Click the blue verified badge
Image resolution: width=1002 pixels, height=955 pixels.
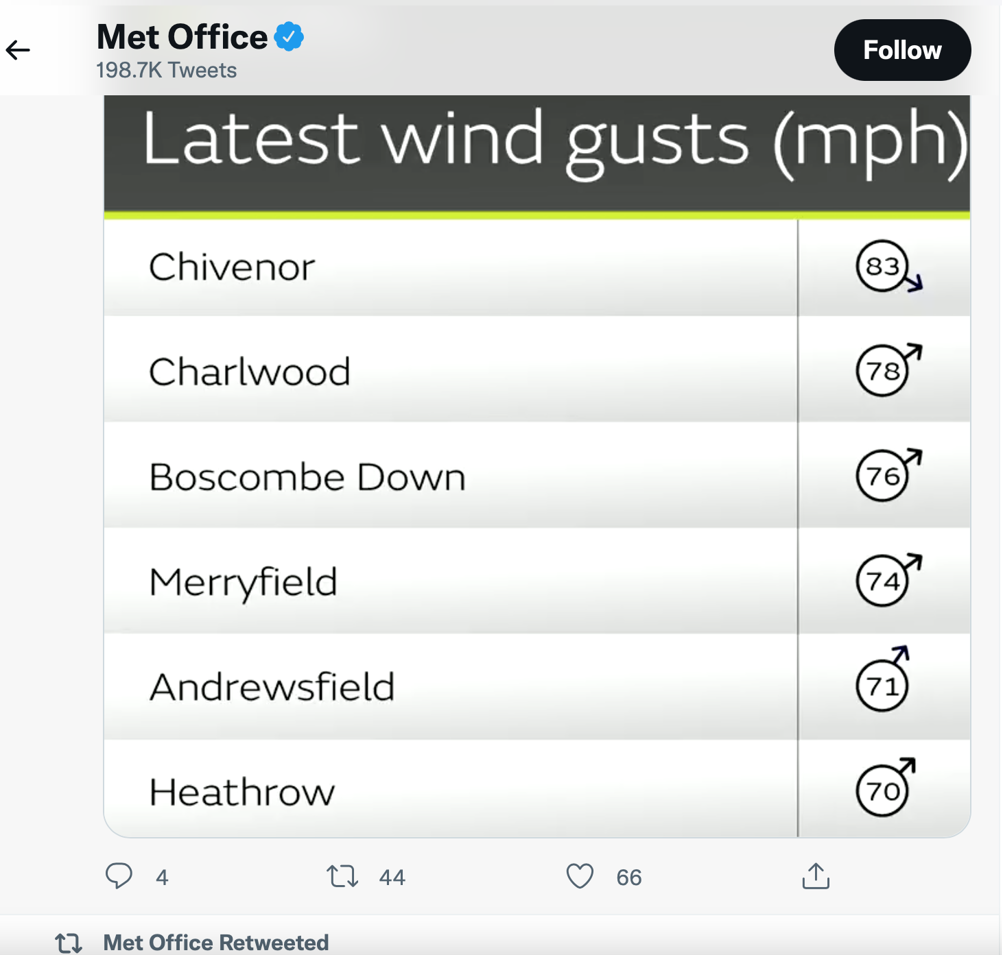pos(289,36)
